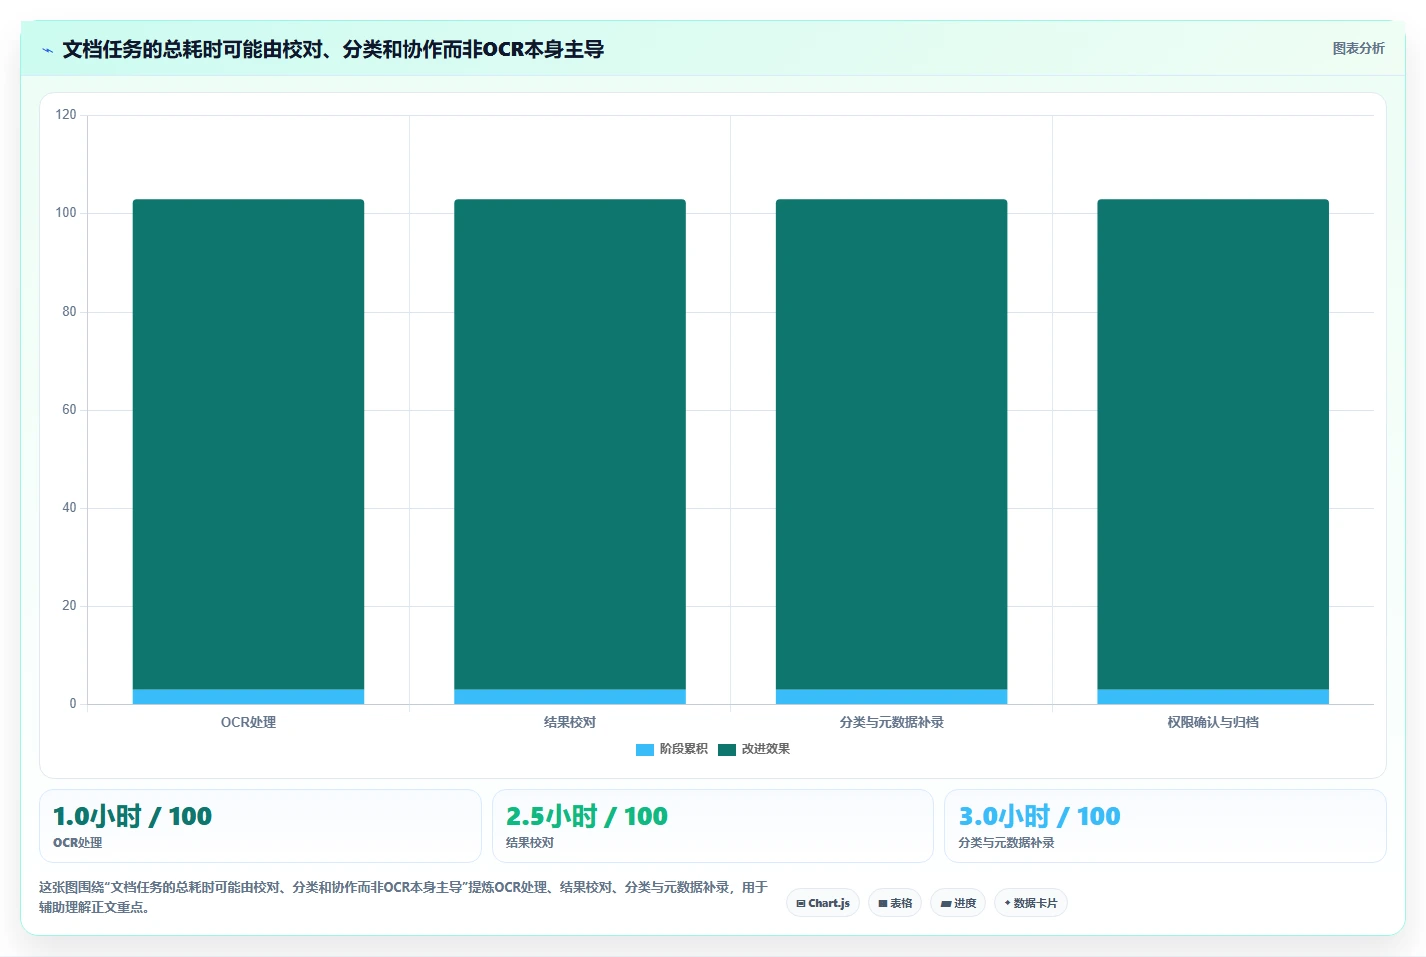
Task: Click the 数据卡片 tag
Action: point(1031,903)
